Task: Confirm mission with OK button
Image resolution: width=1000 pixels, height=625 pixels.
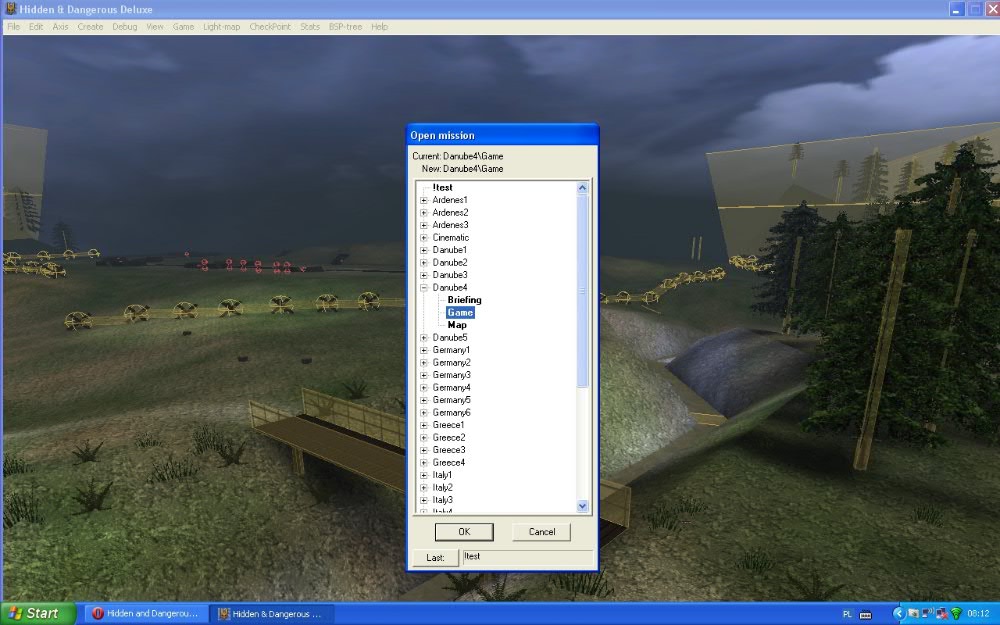Action: pos(464,532)
